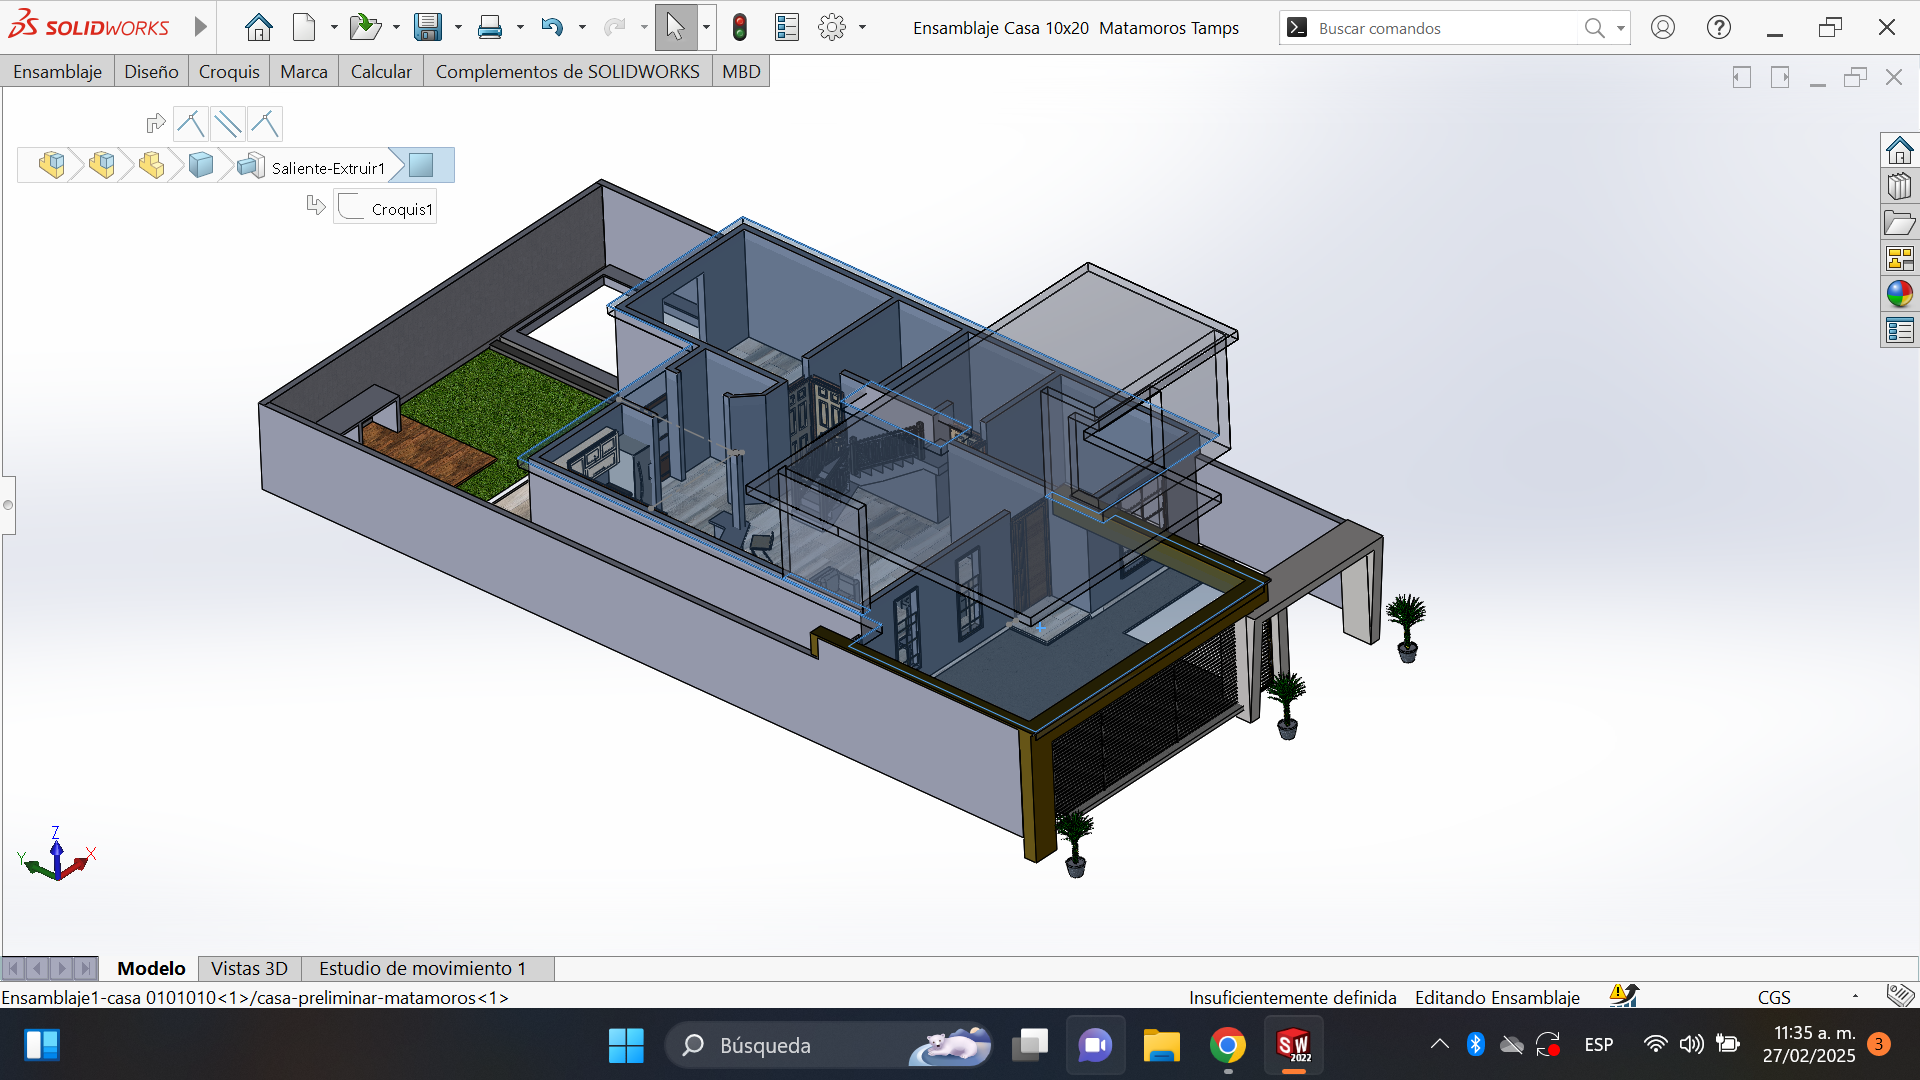Expand the Save dropdown arrow
Image resolution: width=1920 pixels, height=1080 pixels.
coord(458,28)
